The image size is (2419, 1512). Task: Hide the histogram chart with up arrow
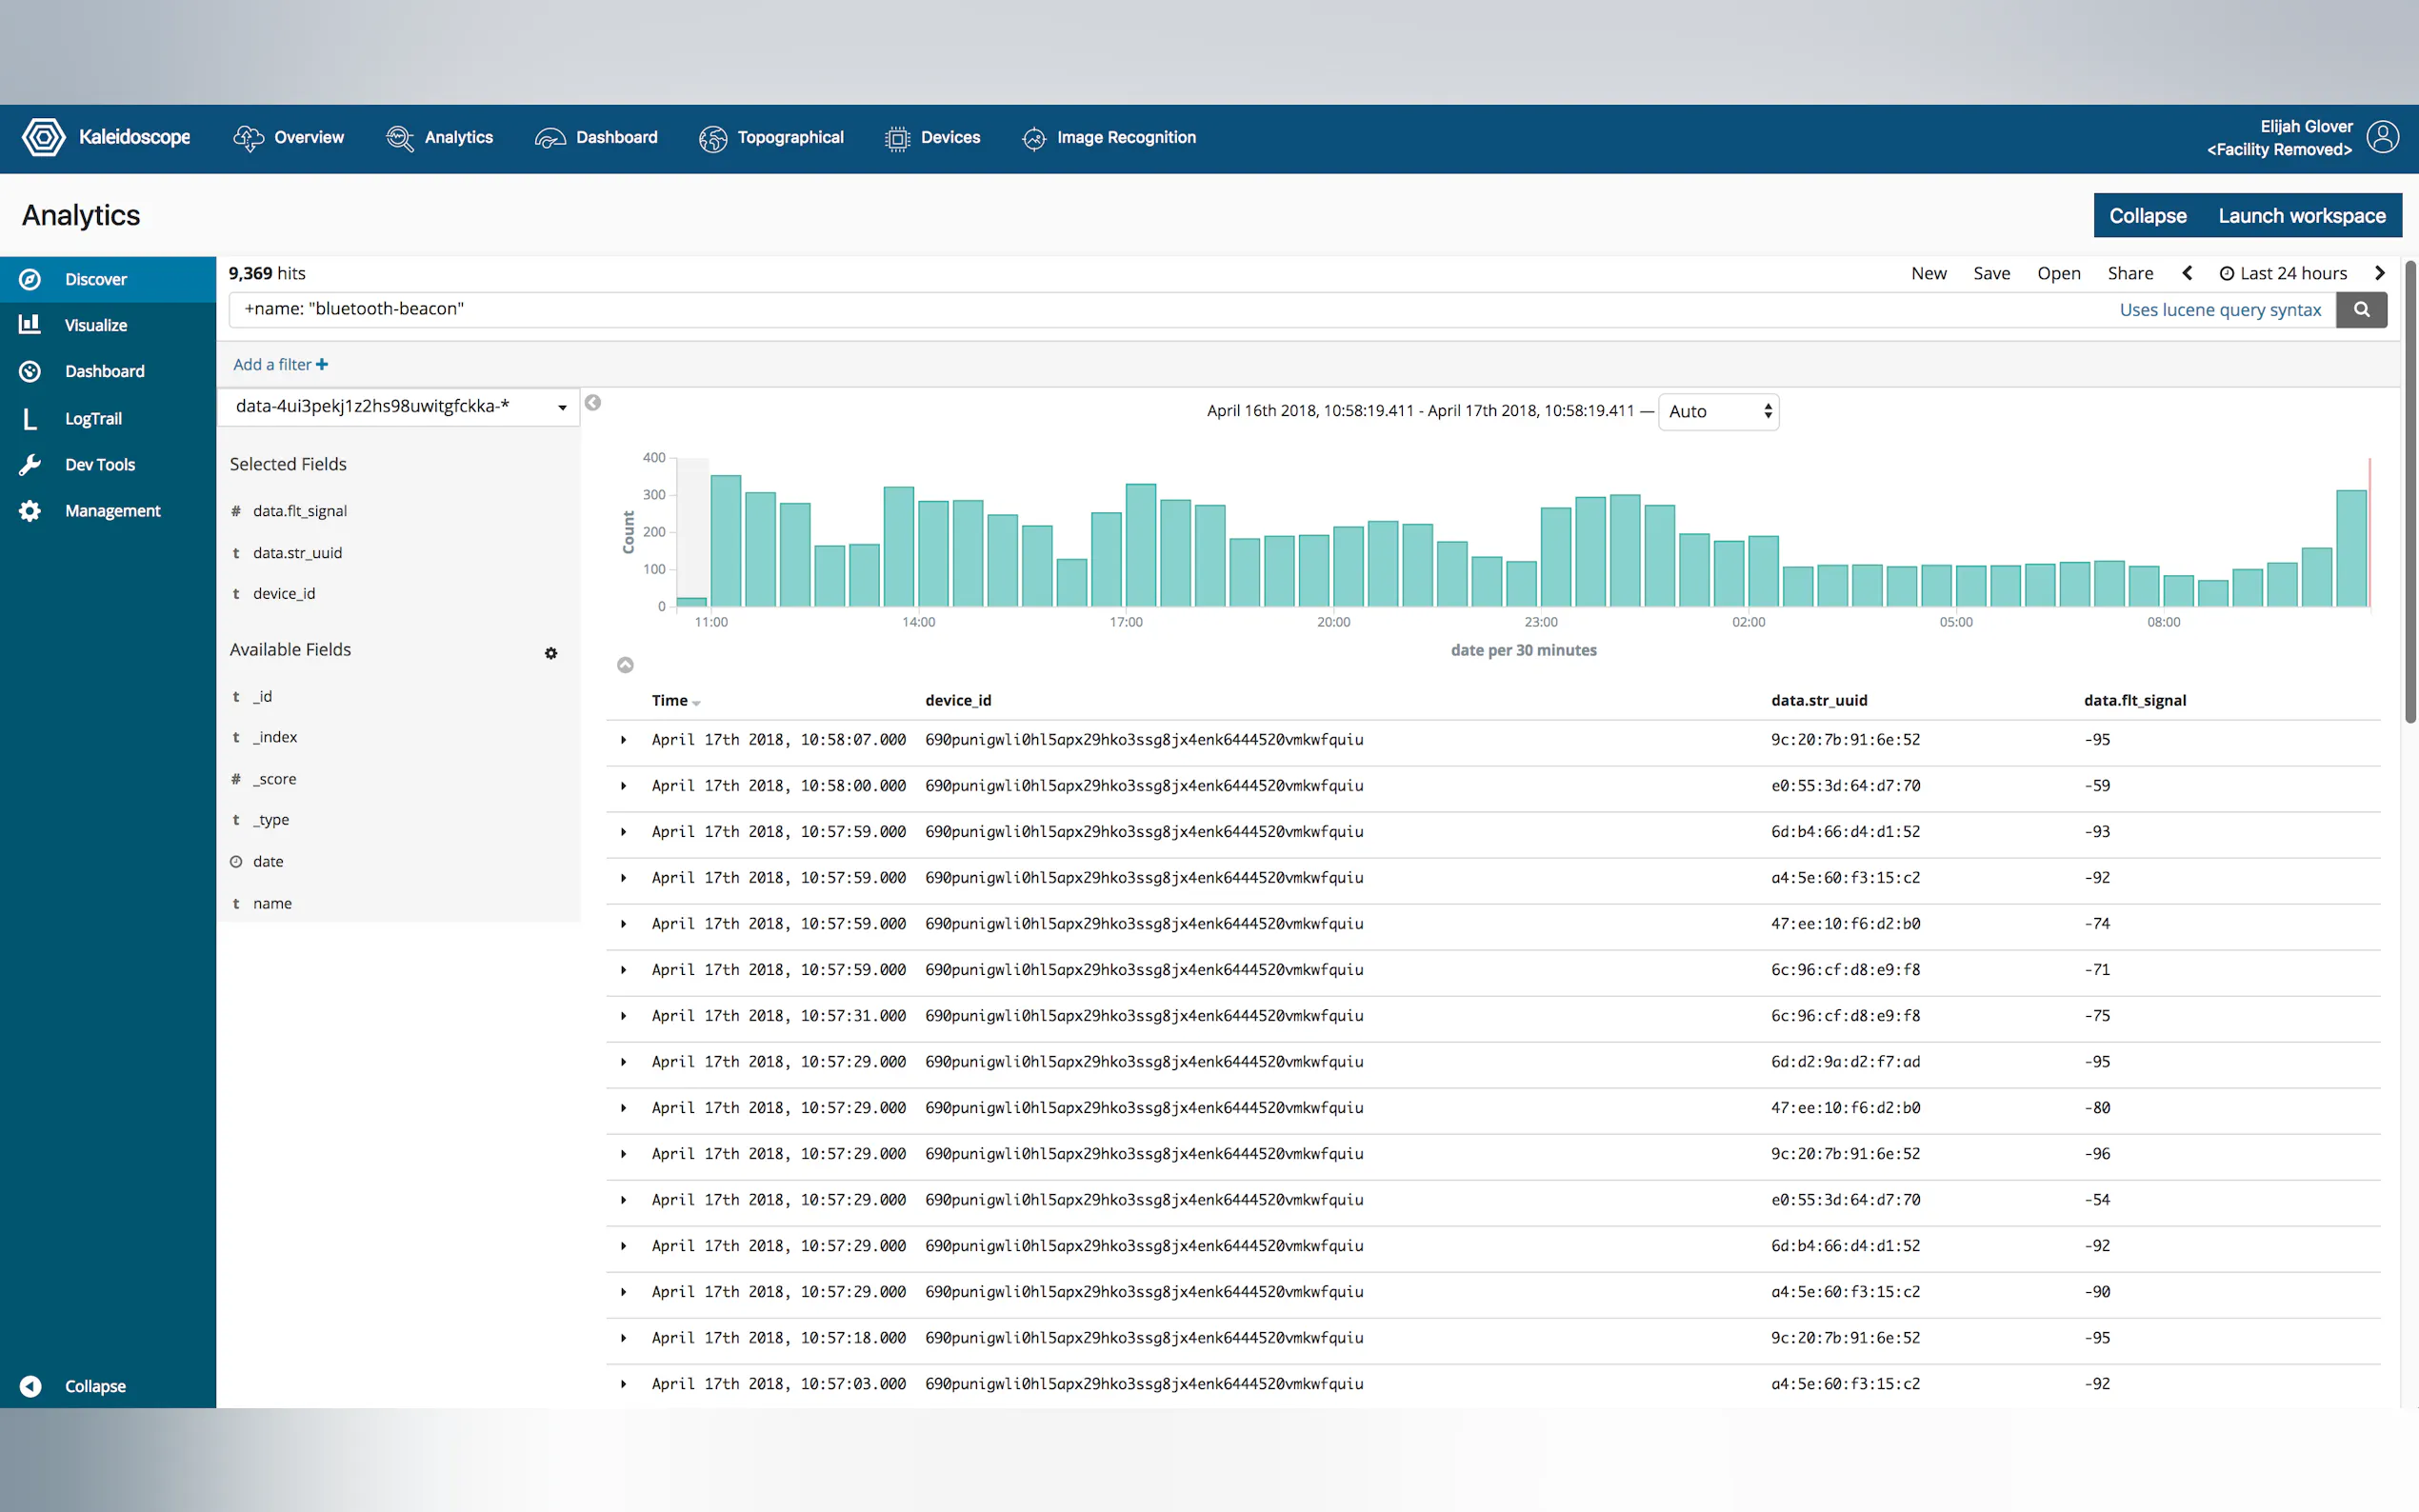click(x=625, y=665)
